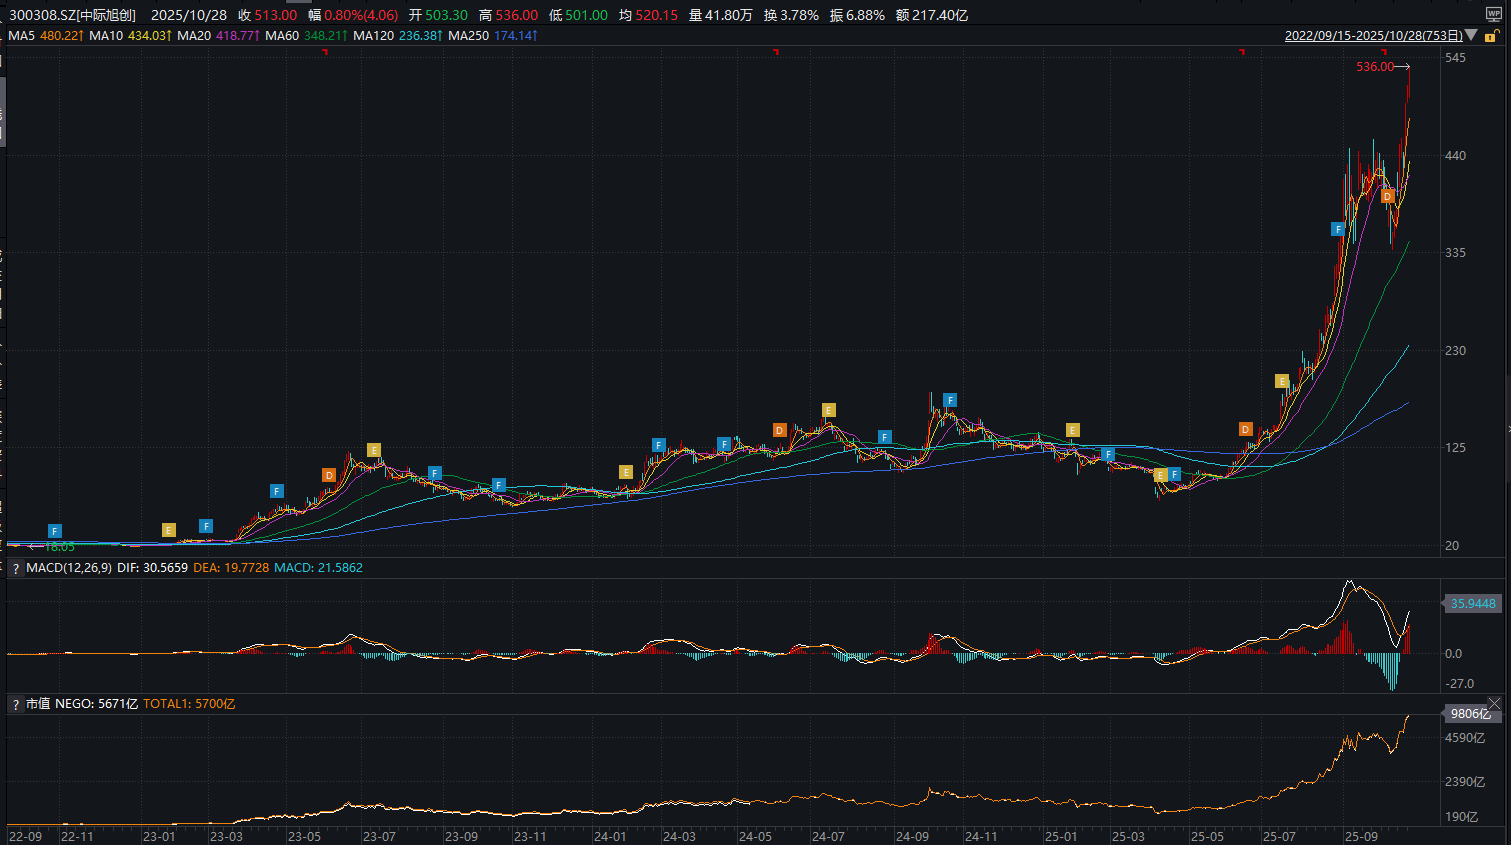Screen dimensions: 1511x845
Task: Click the 35.9448 MACD axis value tag
Action: pyautogui.click(x=1472, y=604)
